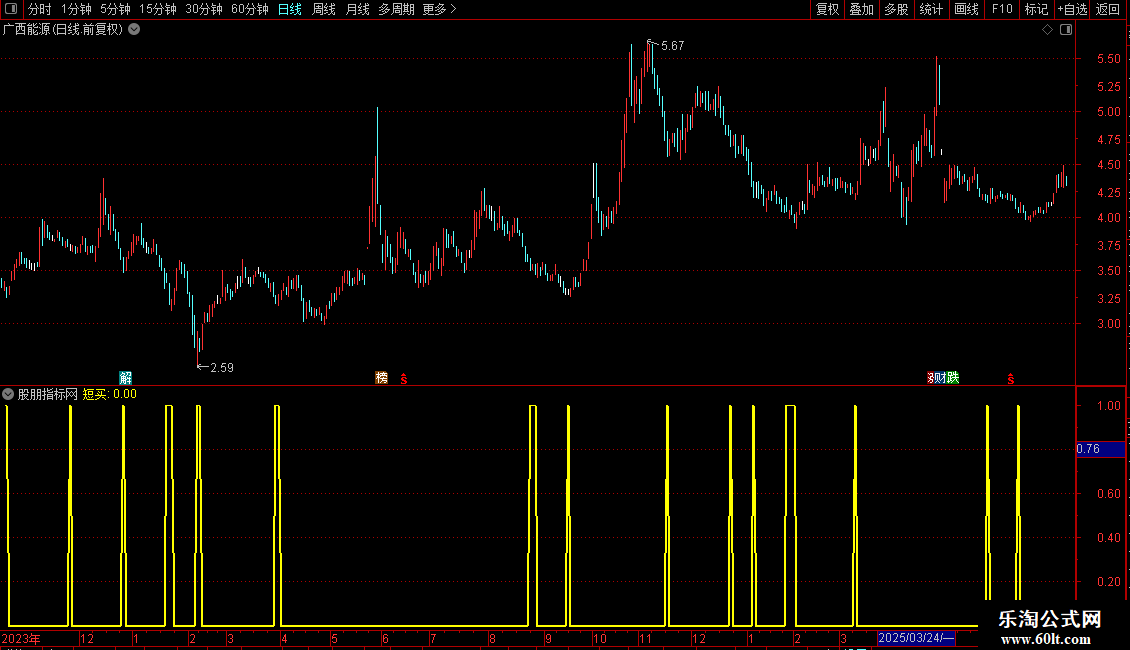Image resolution: width=1130 pixels, height=650 pixels.
Task: Click the 5.67 high price label
Action: tap(672, 45)
